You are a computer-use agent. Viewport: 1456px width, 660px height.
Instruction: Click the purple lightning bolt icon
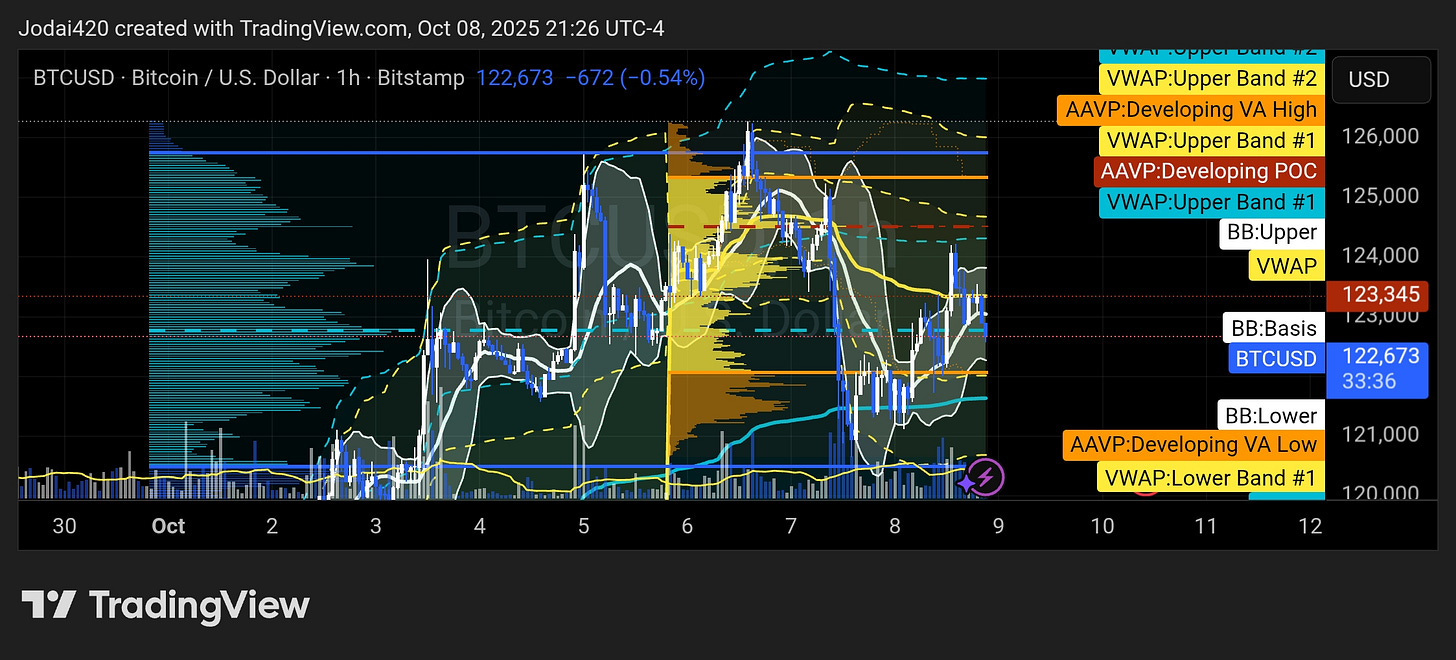tap(987, 478)
